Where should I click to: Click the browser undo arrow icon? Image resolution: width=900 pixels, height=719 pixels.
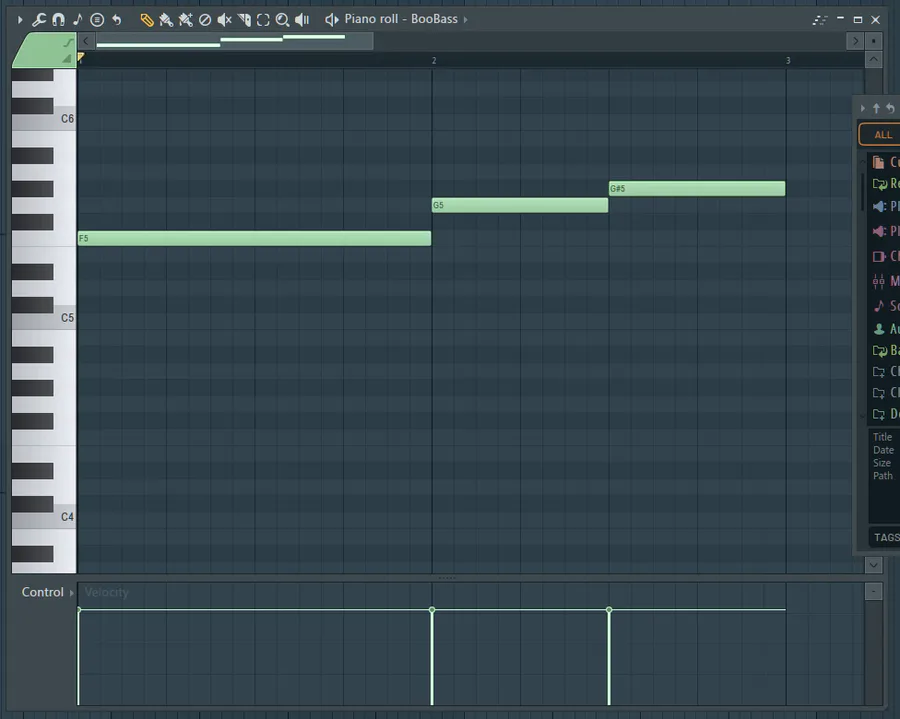pos(890,108)
